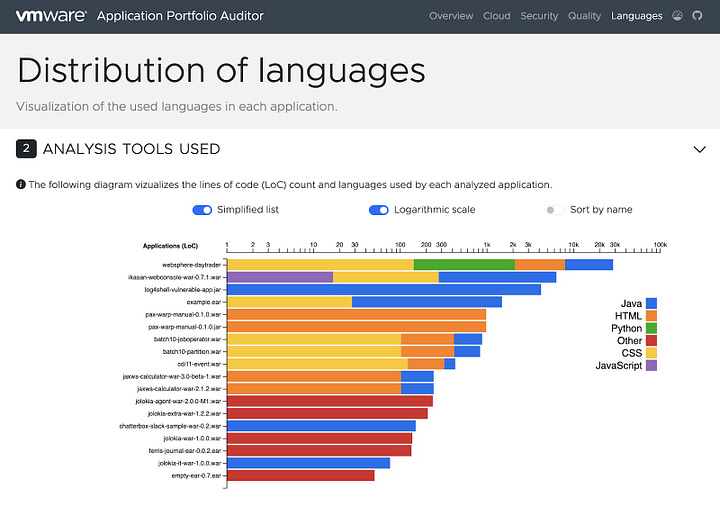Click the VMware logo
This screenshot has height=505, width=720.
tap(51, 16)
